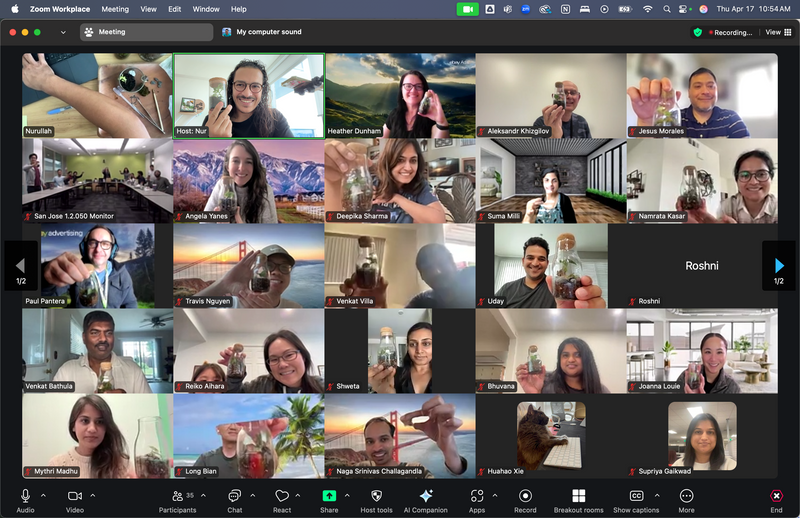Open the Chat panel icon
The image size is (800, 518).
234,496
